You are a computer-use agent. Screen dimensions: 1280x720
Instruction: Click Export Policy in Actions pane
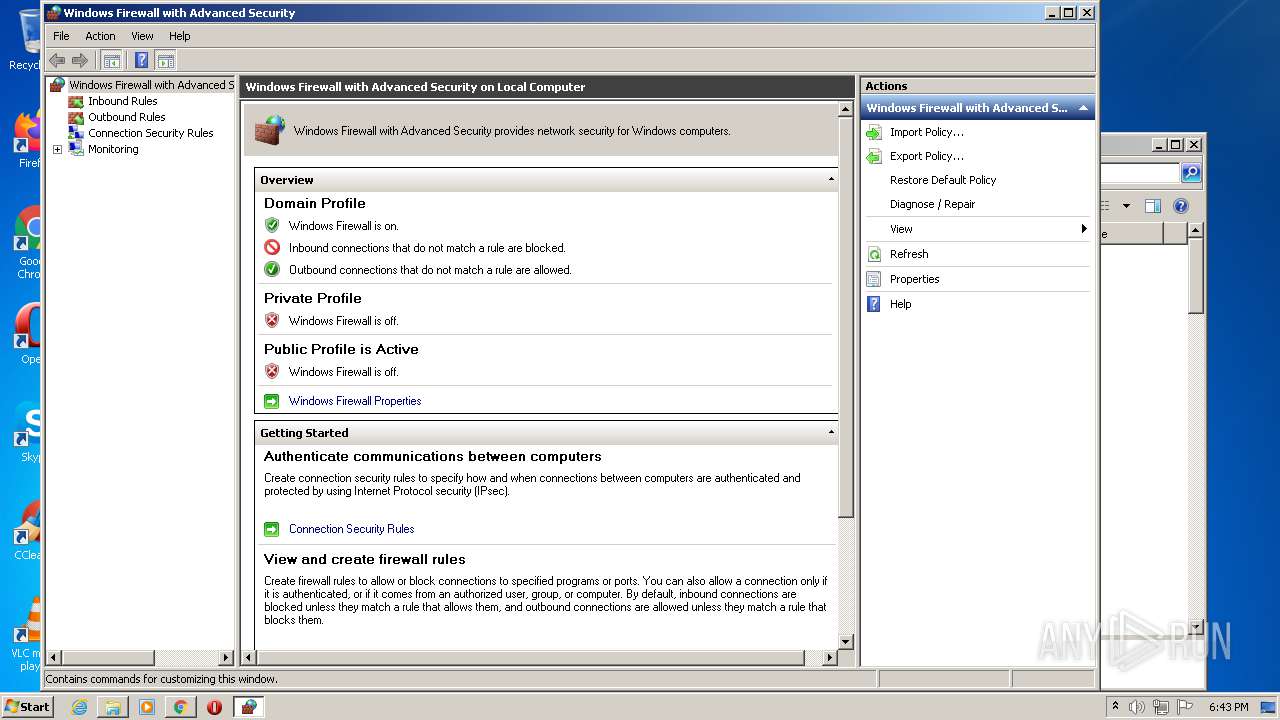[927, 156]
